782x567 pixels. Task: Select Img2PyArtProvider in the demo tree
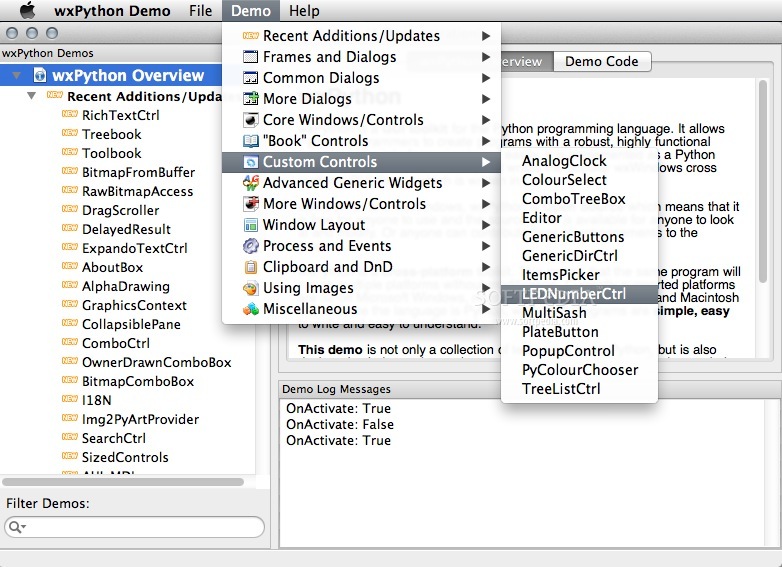pos(140,419)
